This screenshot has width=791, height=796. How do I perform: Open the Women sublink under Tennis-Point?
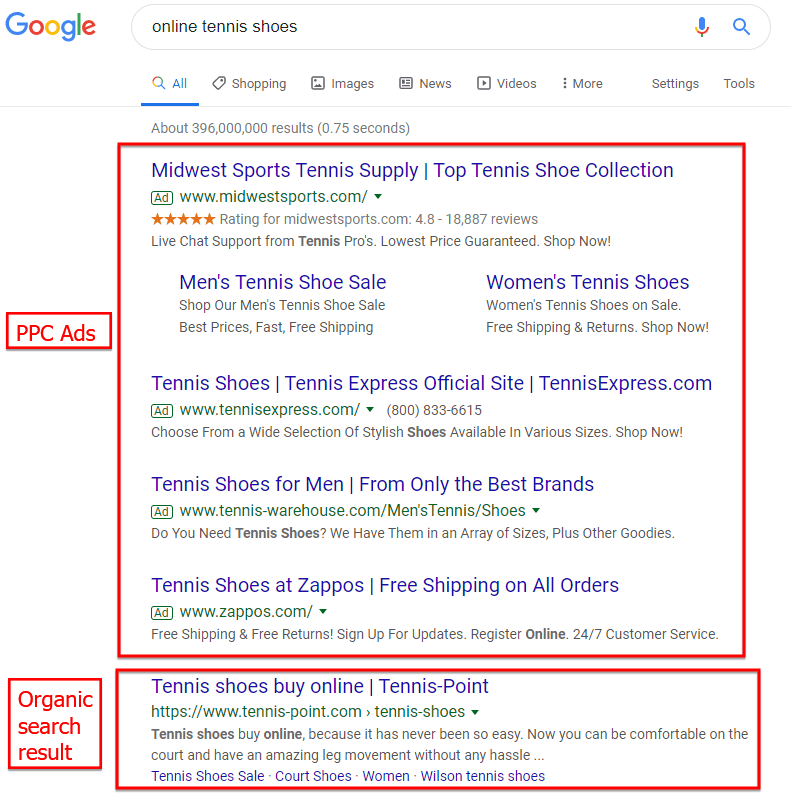click(386, 776)
